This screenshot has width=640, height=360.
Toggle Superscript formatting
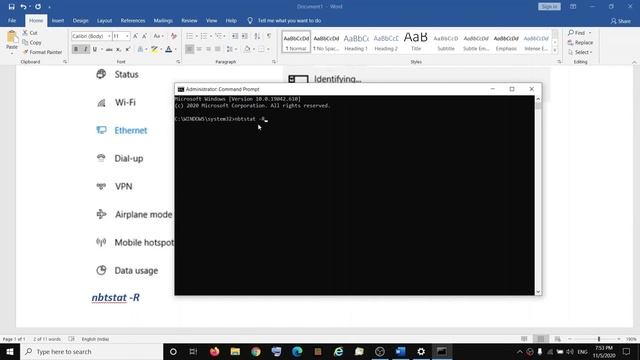coord(128,49)
